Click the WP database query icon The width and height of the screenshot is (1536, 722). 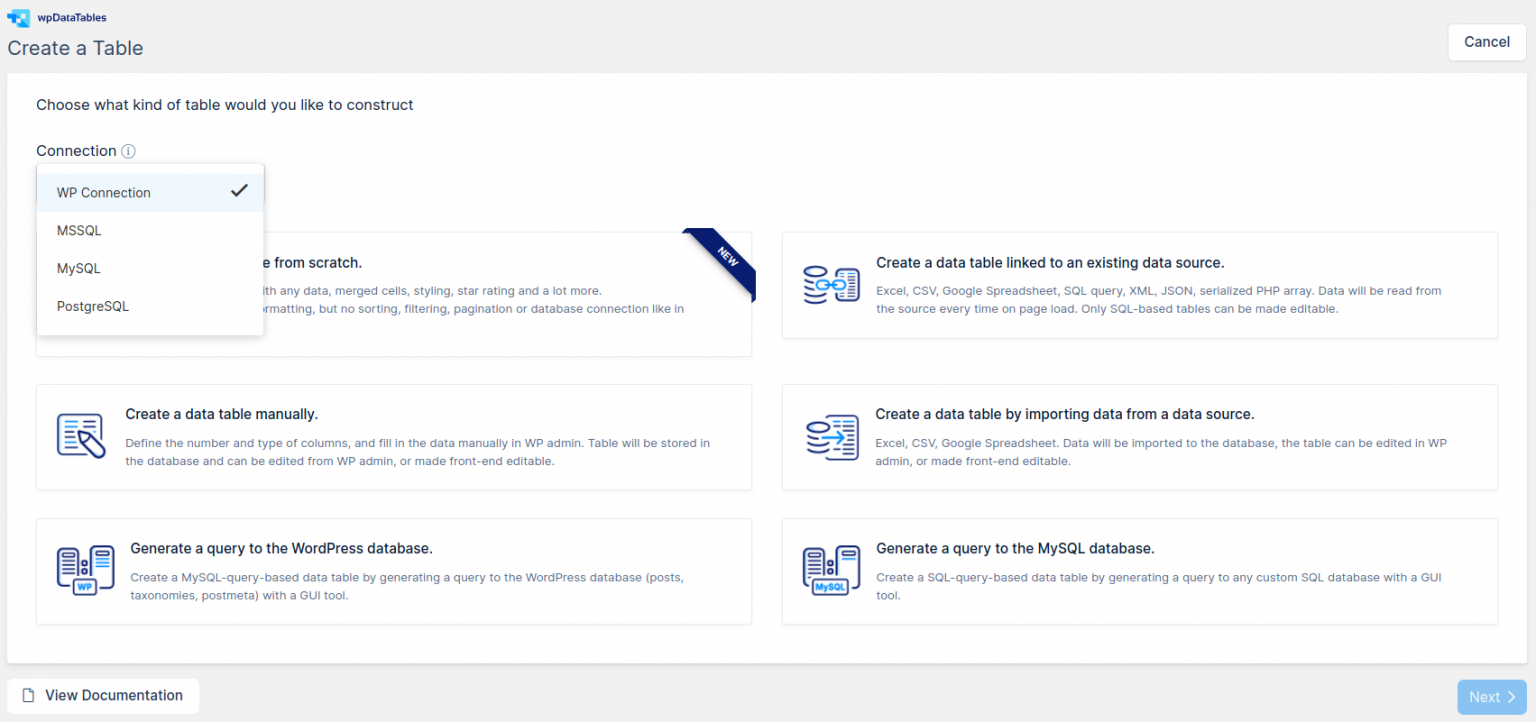[85, 571]
